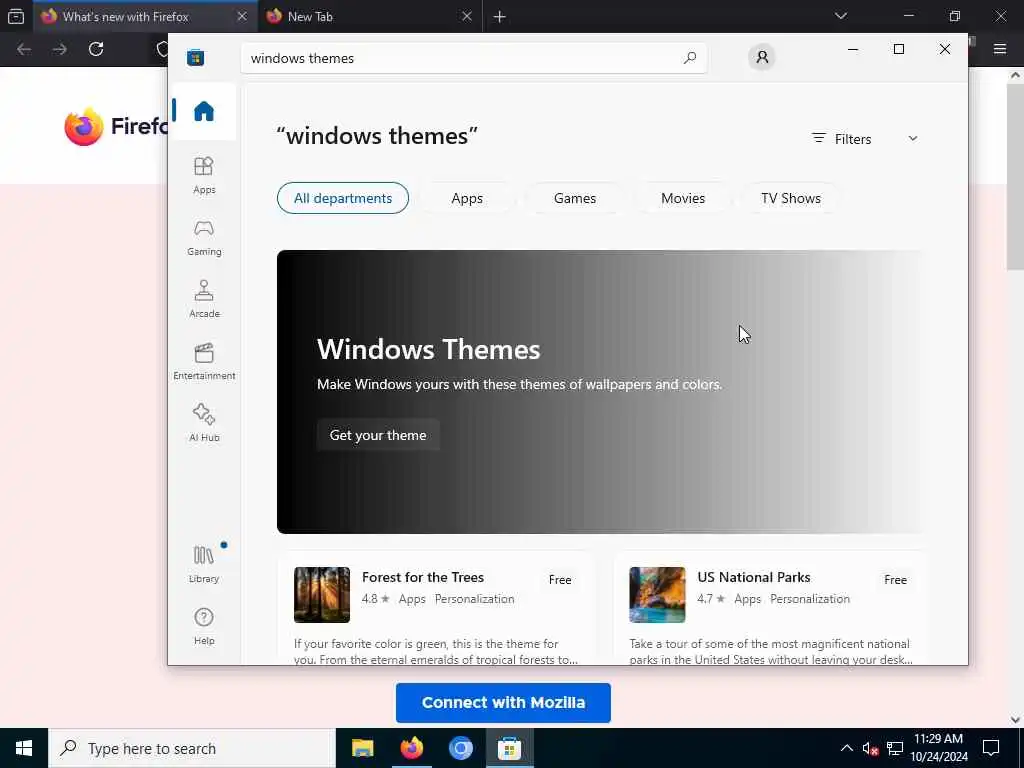Close the New Tab tab in Firefox
Image resolution: width=1024 pixels, height=768 pixels.
(466, 16)
